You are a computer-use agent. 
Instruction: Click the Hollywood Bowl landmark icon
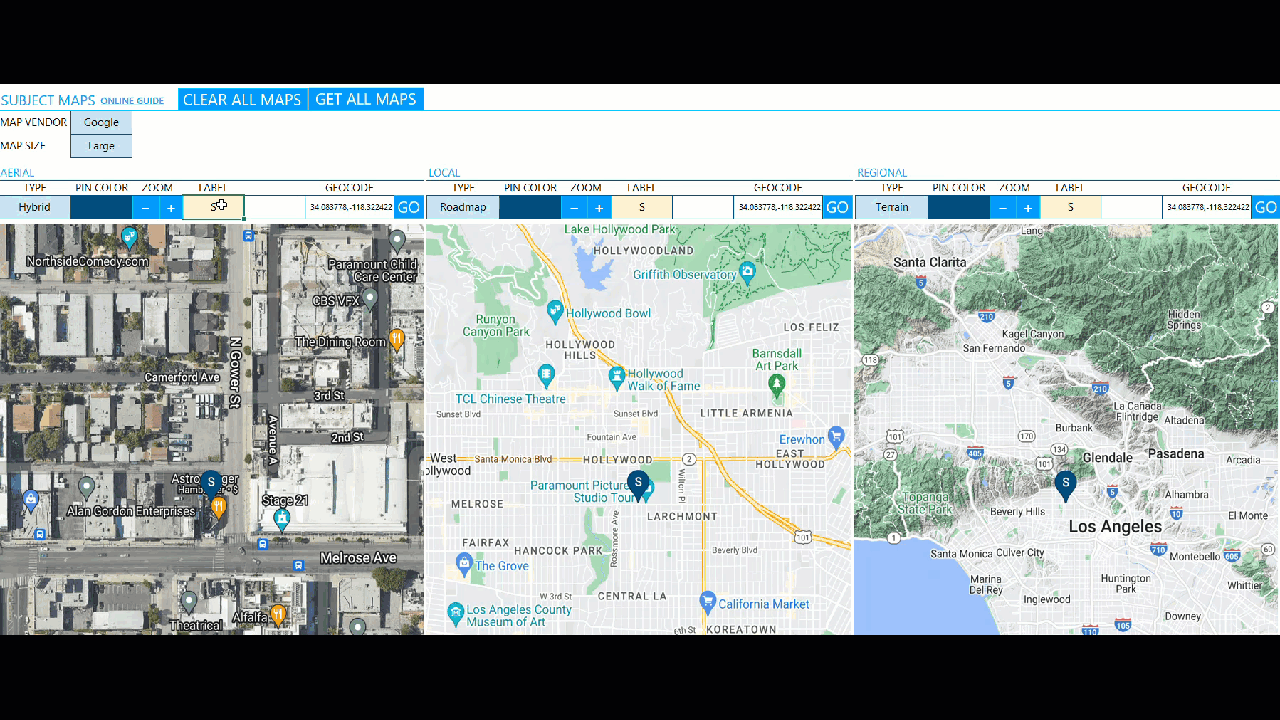(x=555, y=313)
